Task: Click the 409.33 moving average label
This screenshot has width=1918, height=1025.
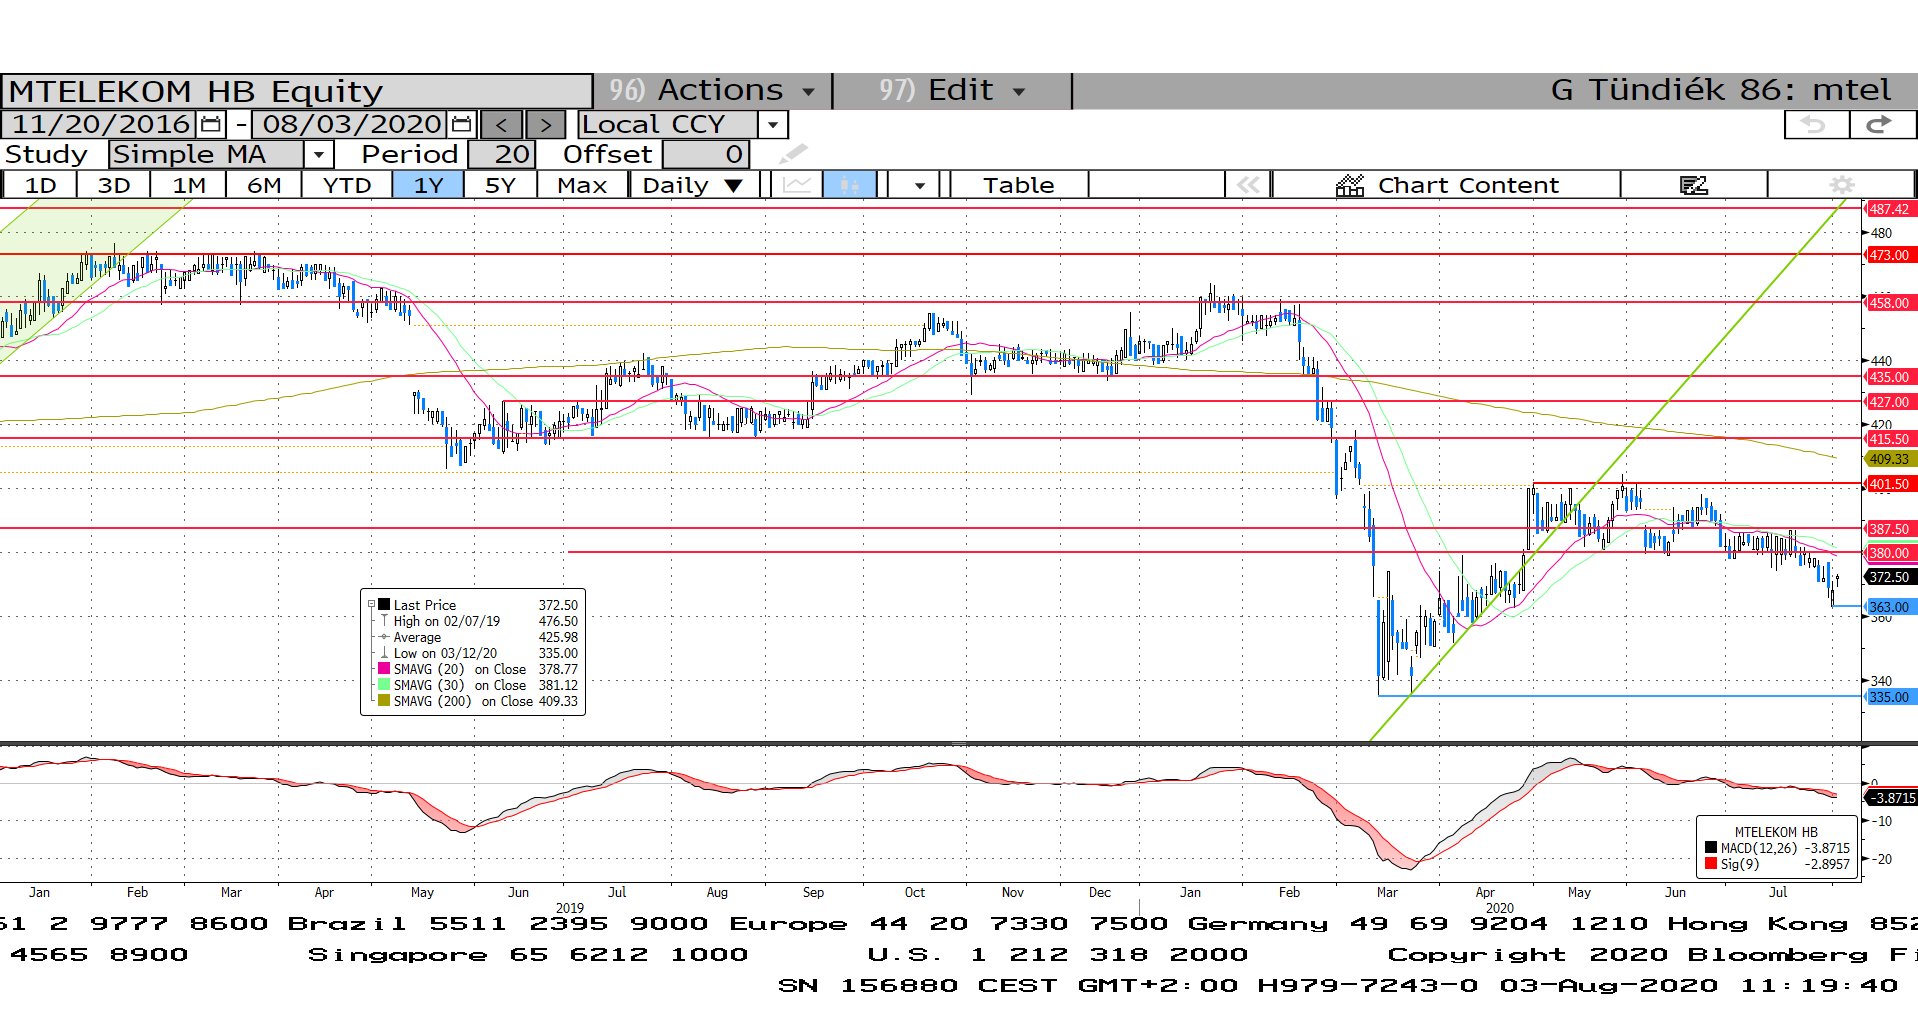Action: coord(1890,459)
